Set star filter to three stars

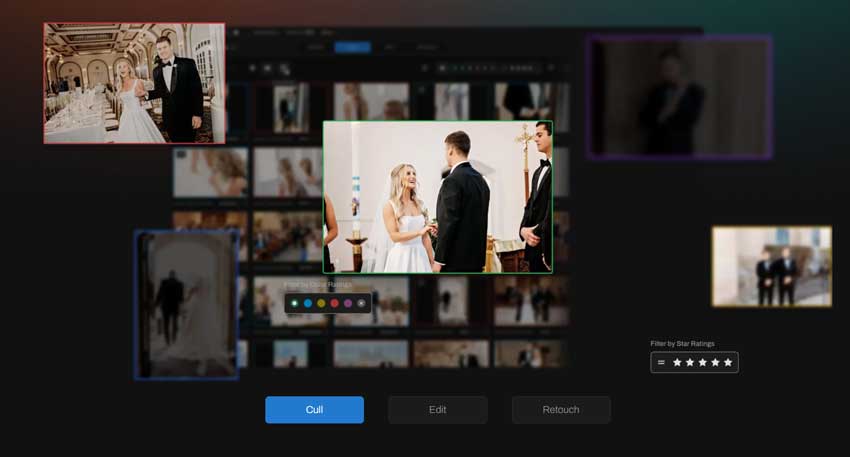703,362
